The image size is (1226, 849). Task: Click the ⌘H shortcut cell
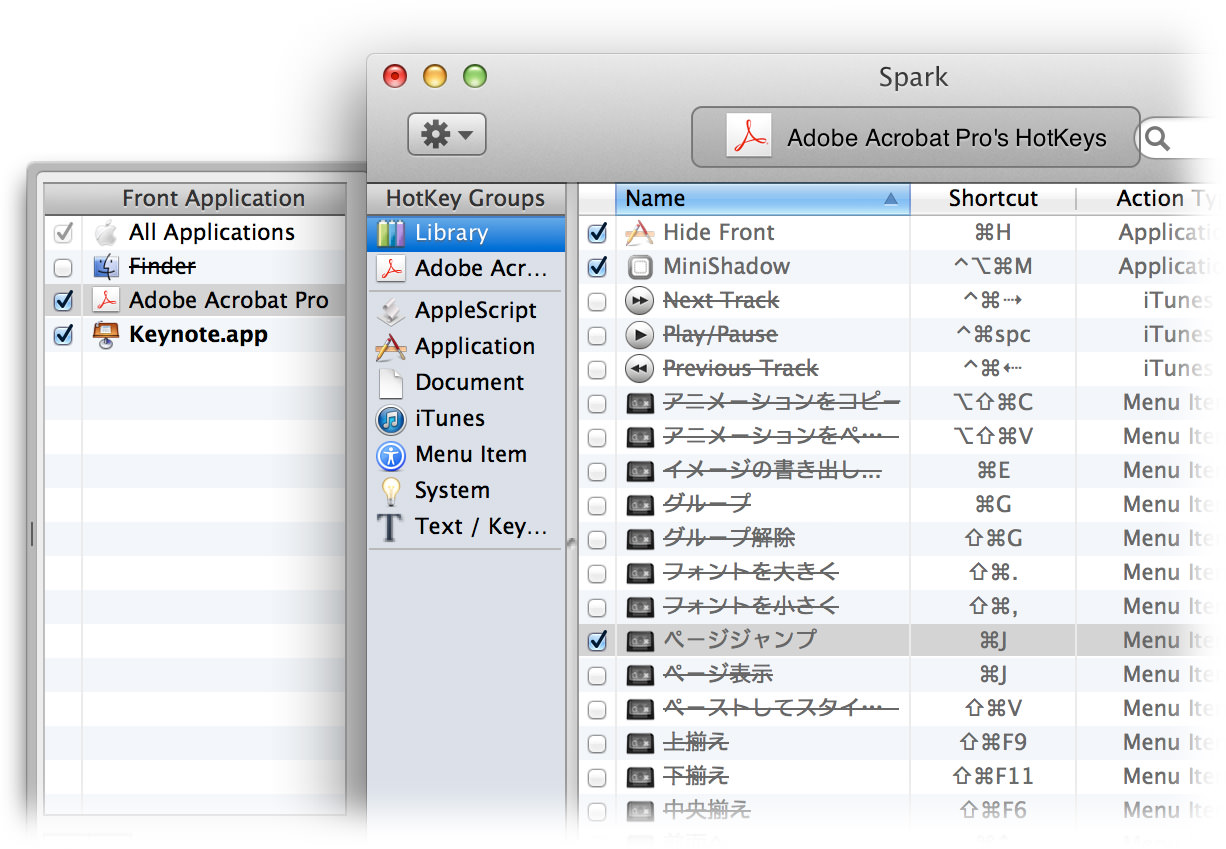point(993,233)
